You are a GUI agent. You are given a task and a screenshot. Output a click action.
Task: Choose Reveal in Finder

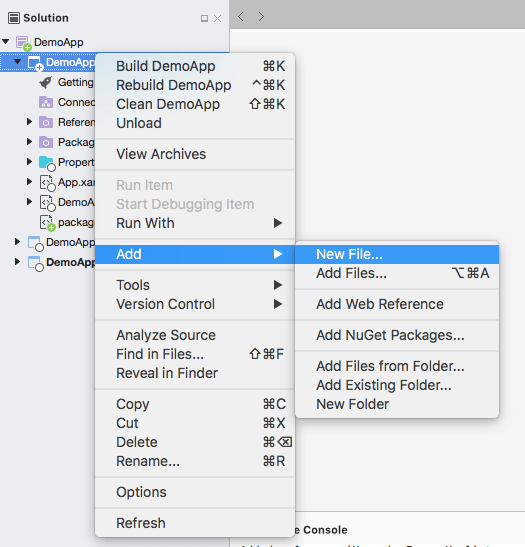[195, 373]
